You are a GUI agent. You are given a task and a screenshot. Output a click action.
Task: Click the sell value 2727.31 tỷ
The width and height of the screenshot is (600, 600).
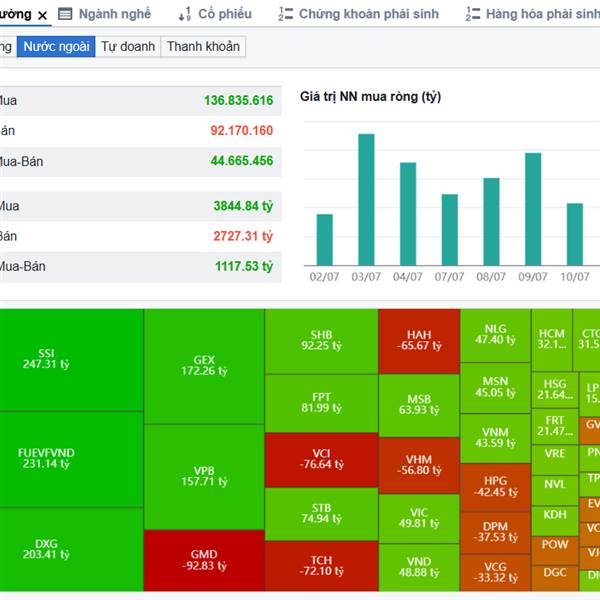(243, 236)
